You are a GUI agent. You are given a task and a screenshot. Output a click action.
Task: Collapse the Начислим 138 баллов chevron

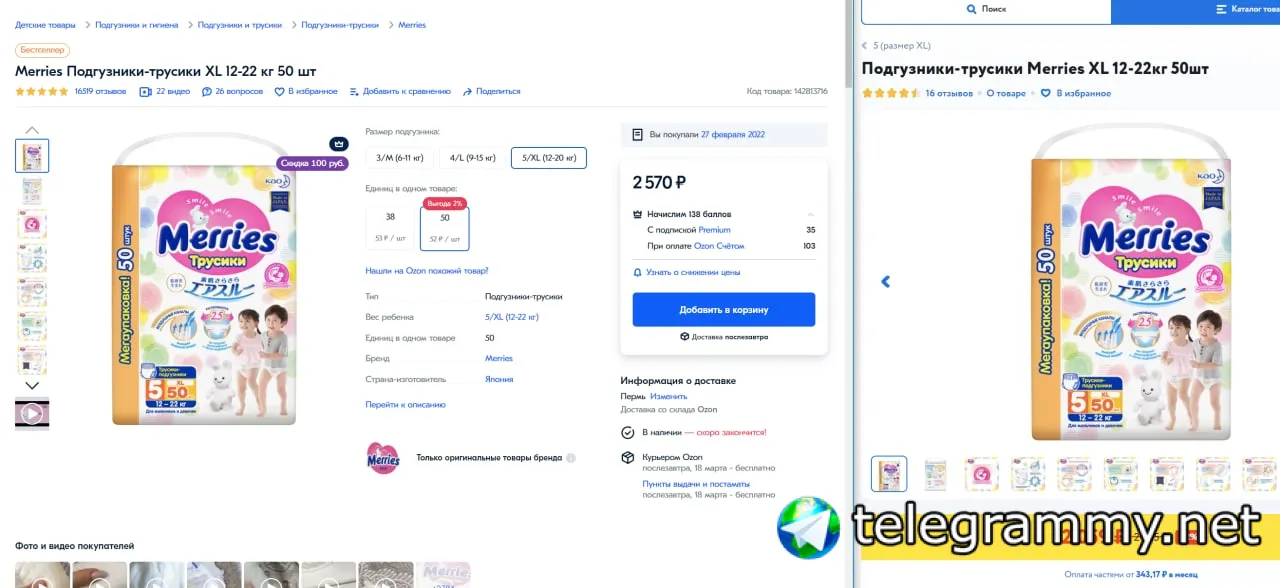[x=810, y=214]
